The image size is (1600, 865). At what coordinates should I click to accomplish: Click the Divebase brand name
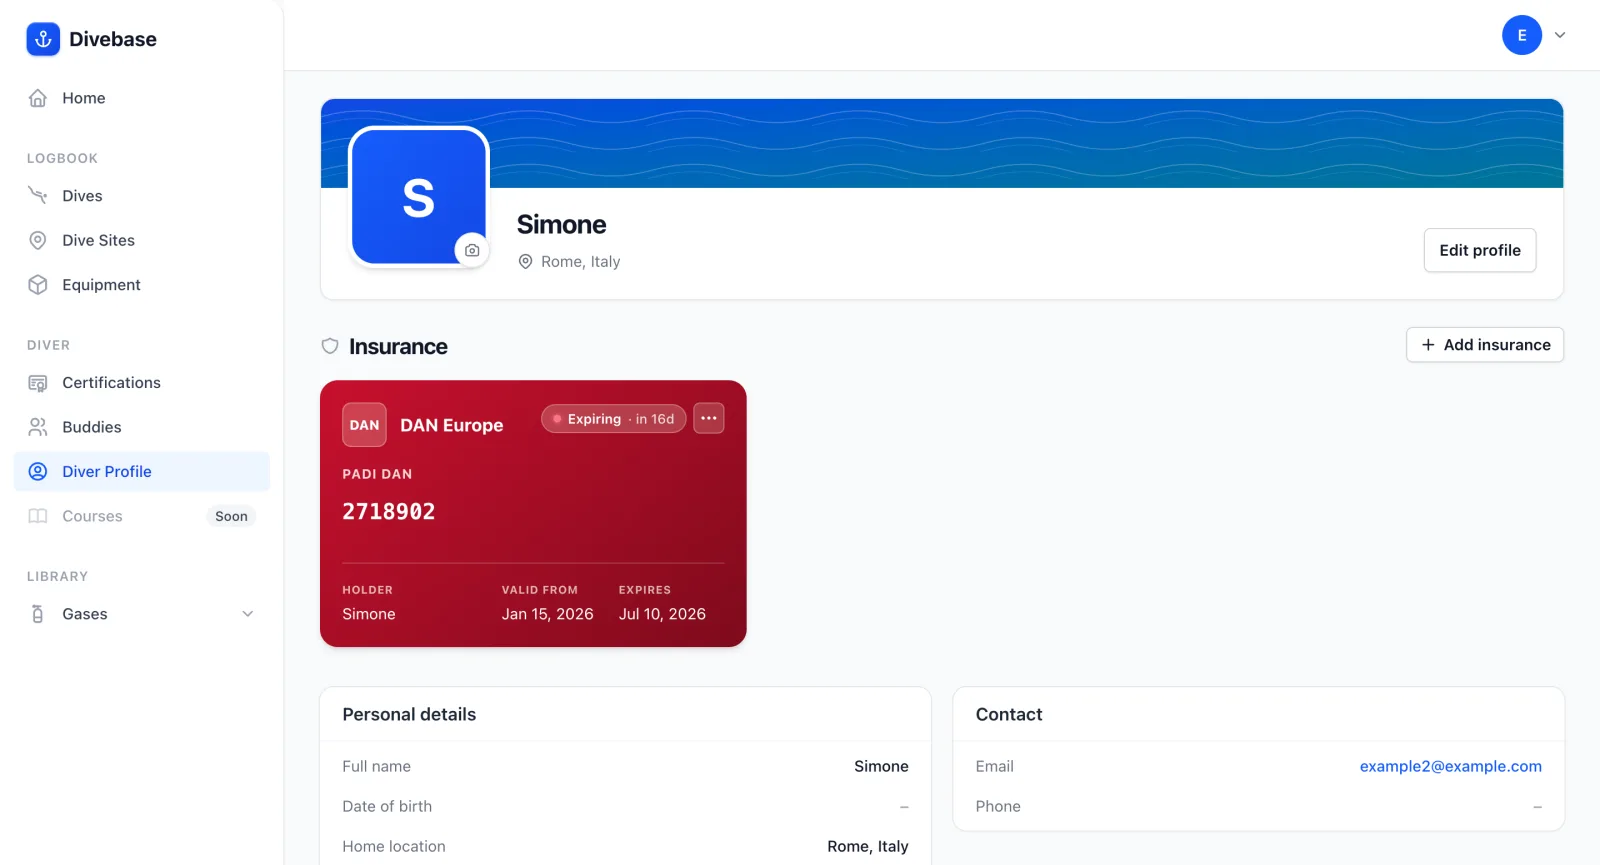pos(113,39)
